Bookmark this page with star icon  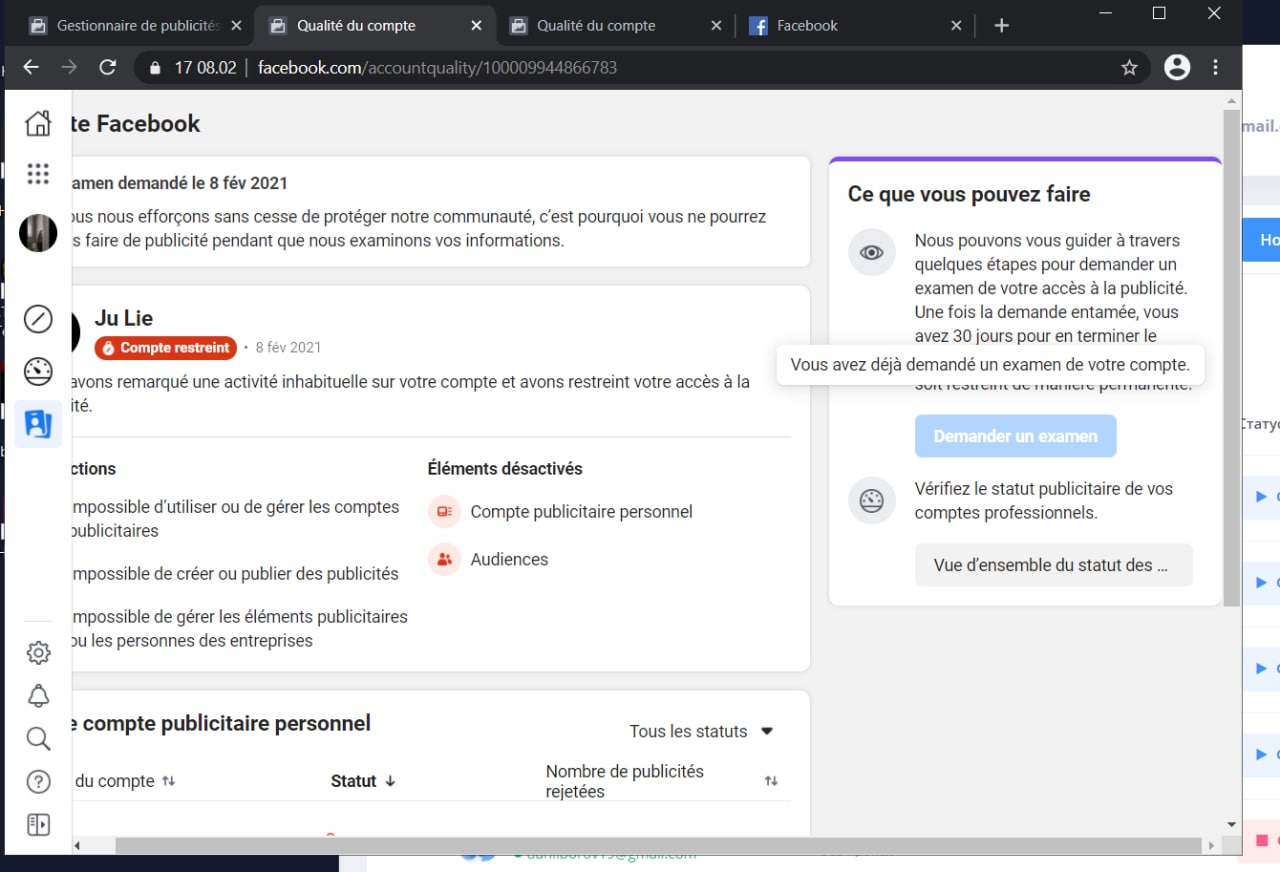tap(1129, 67)
